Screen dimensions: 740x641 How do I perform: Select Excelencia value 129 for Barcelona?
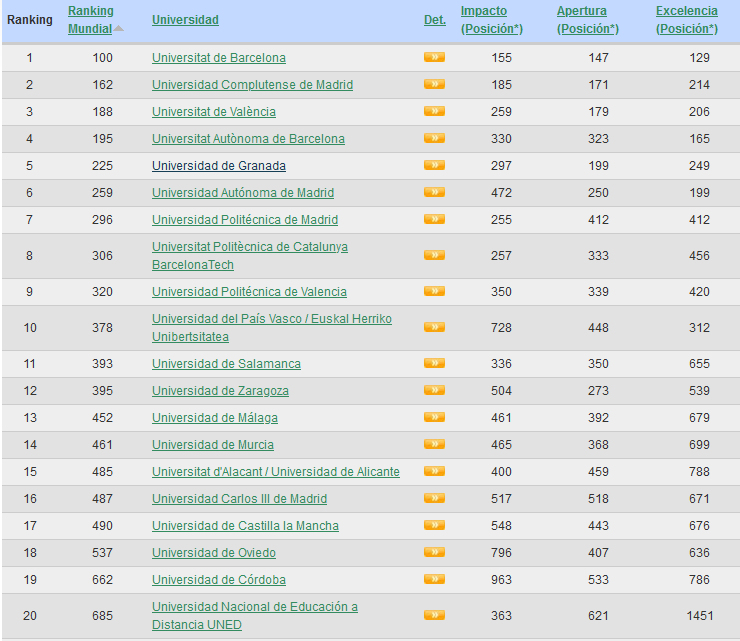click(699, 58)
